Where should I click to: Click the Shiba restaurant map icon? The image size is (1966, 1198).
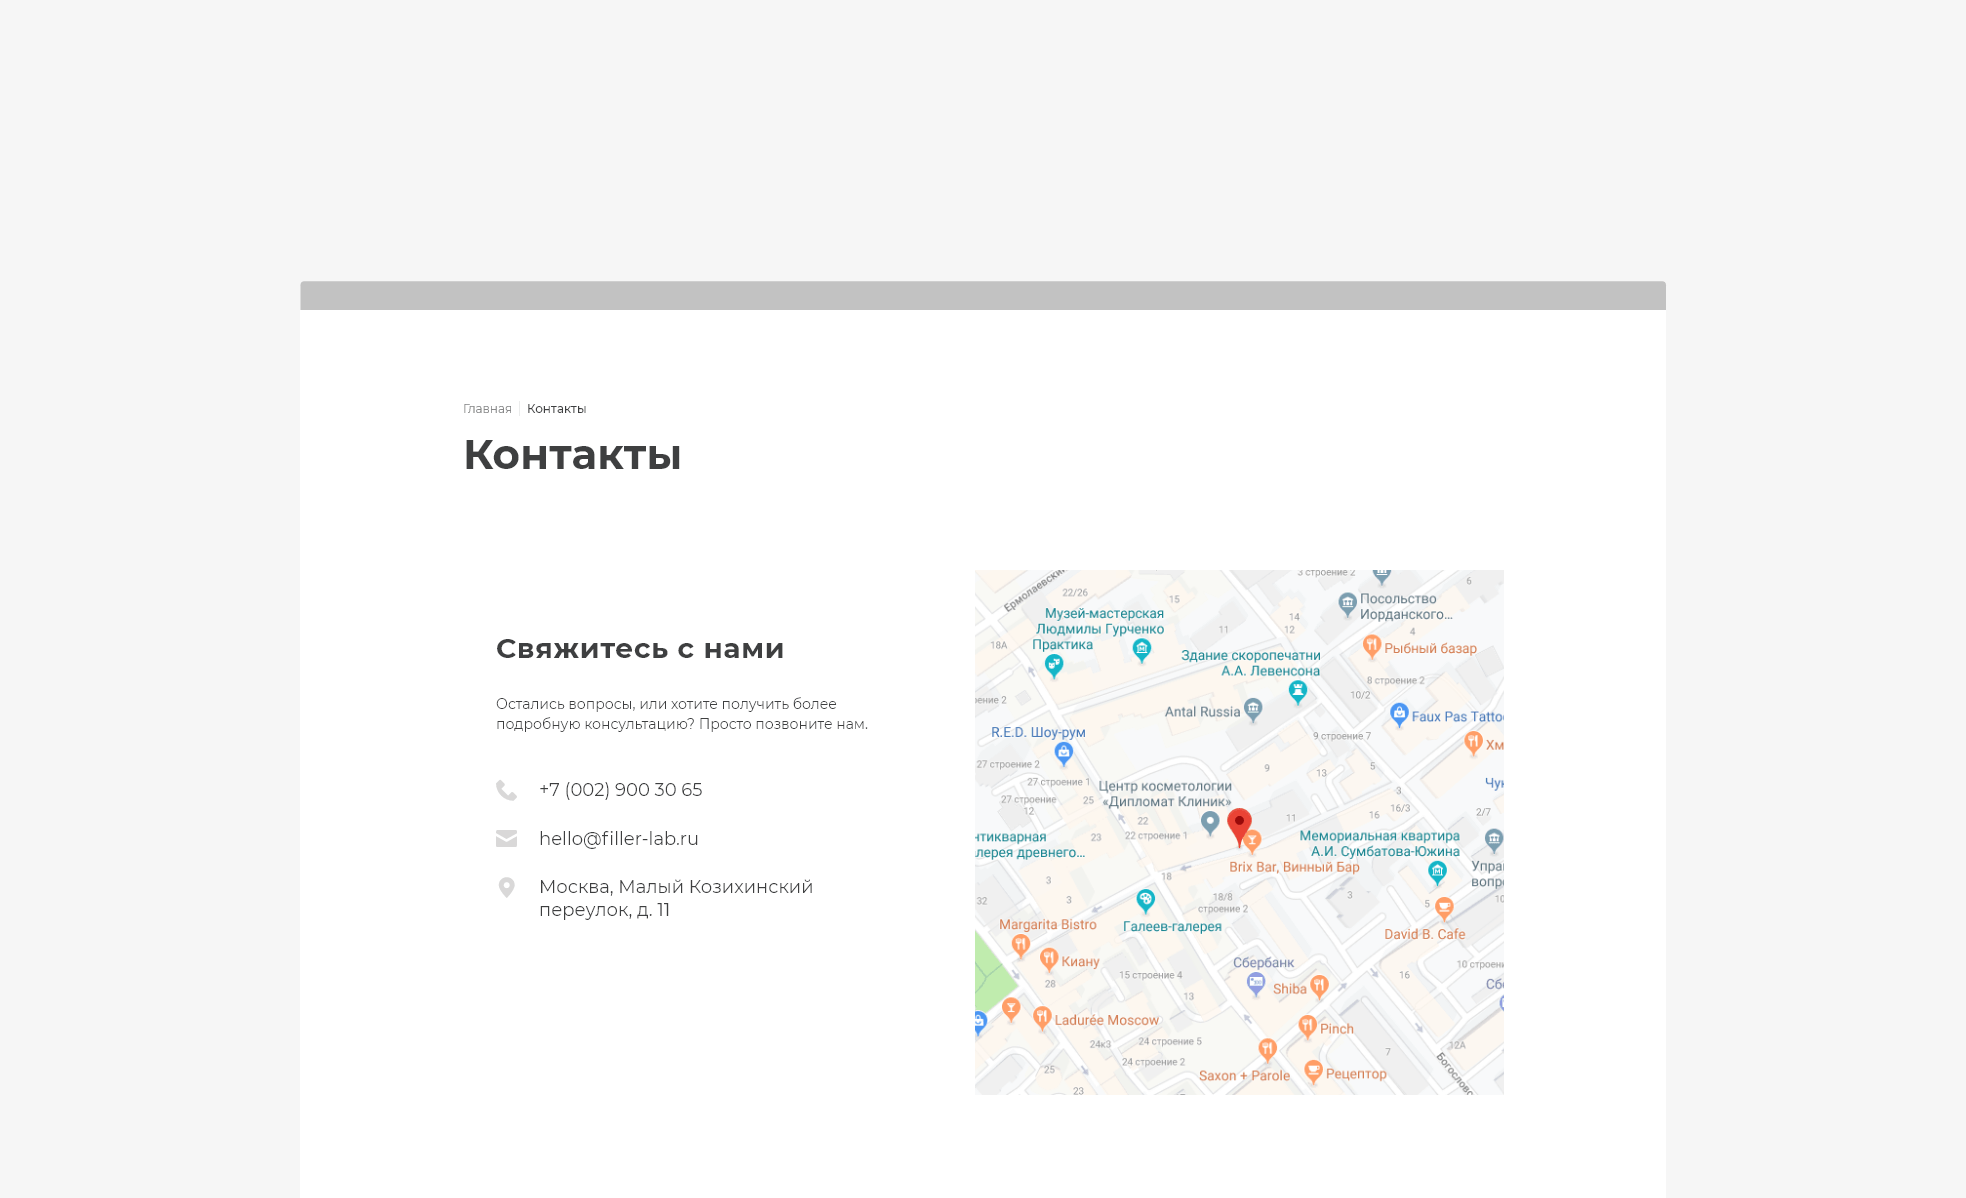[x=1319, y=987]
